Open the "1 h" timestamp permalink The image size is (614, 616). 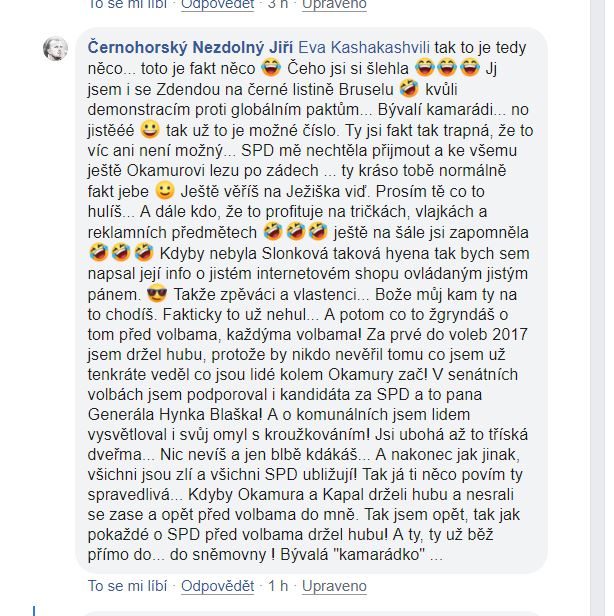[x=278, y=586]
